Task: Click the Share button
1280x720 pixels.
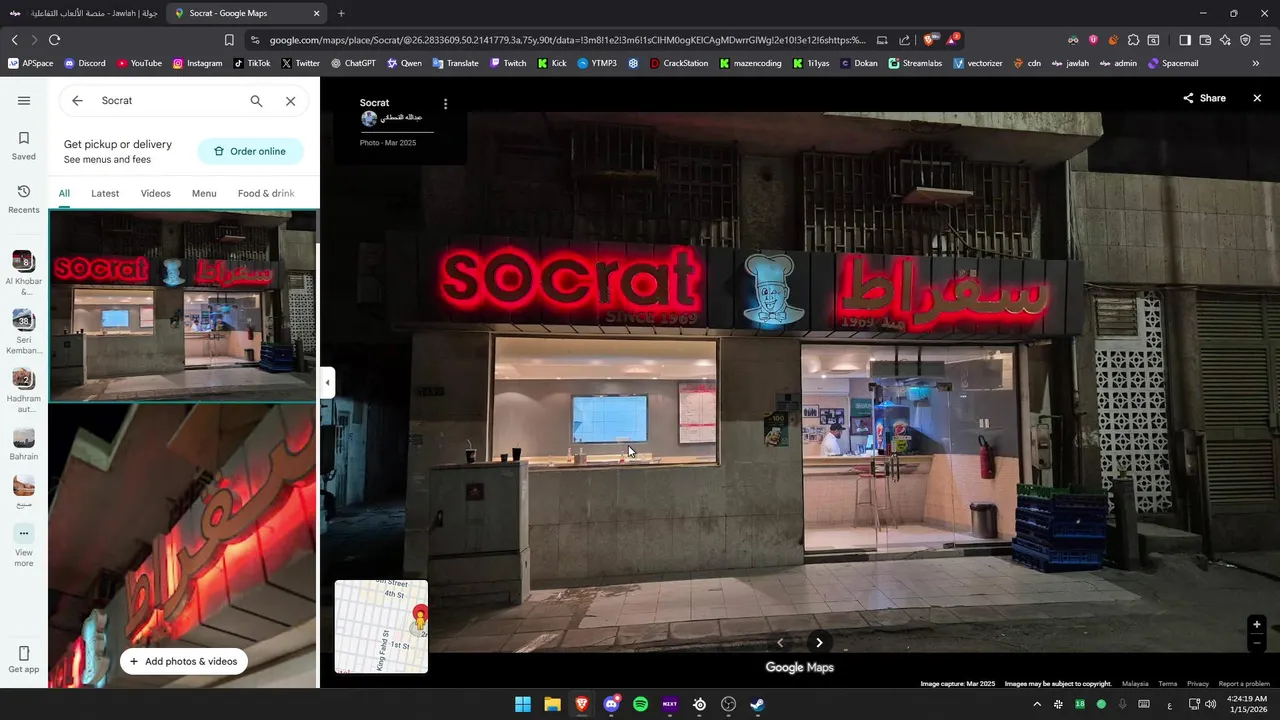Action: tap(1204, 98)
